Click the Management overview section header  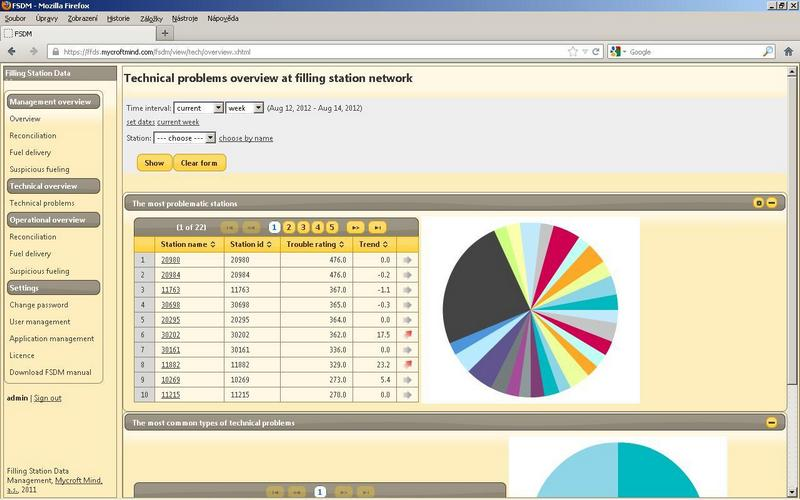click(53, 102)
